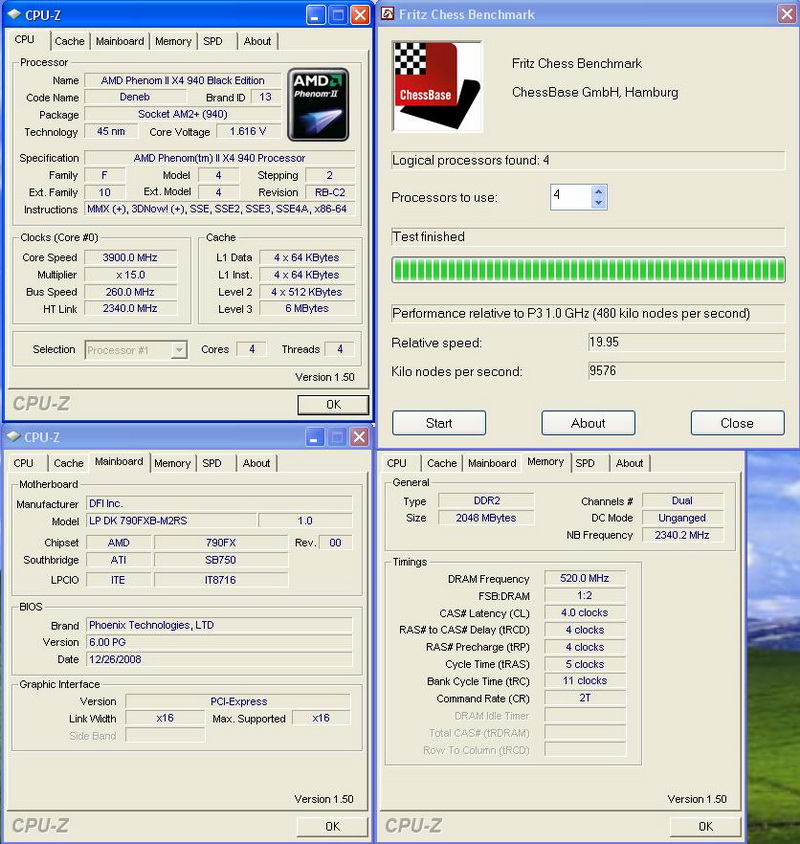
Task: Close the bottom-left CPU-Z Mainboard window
Action: click(x=359, y=437)
